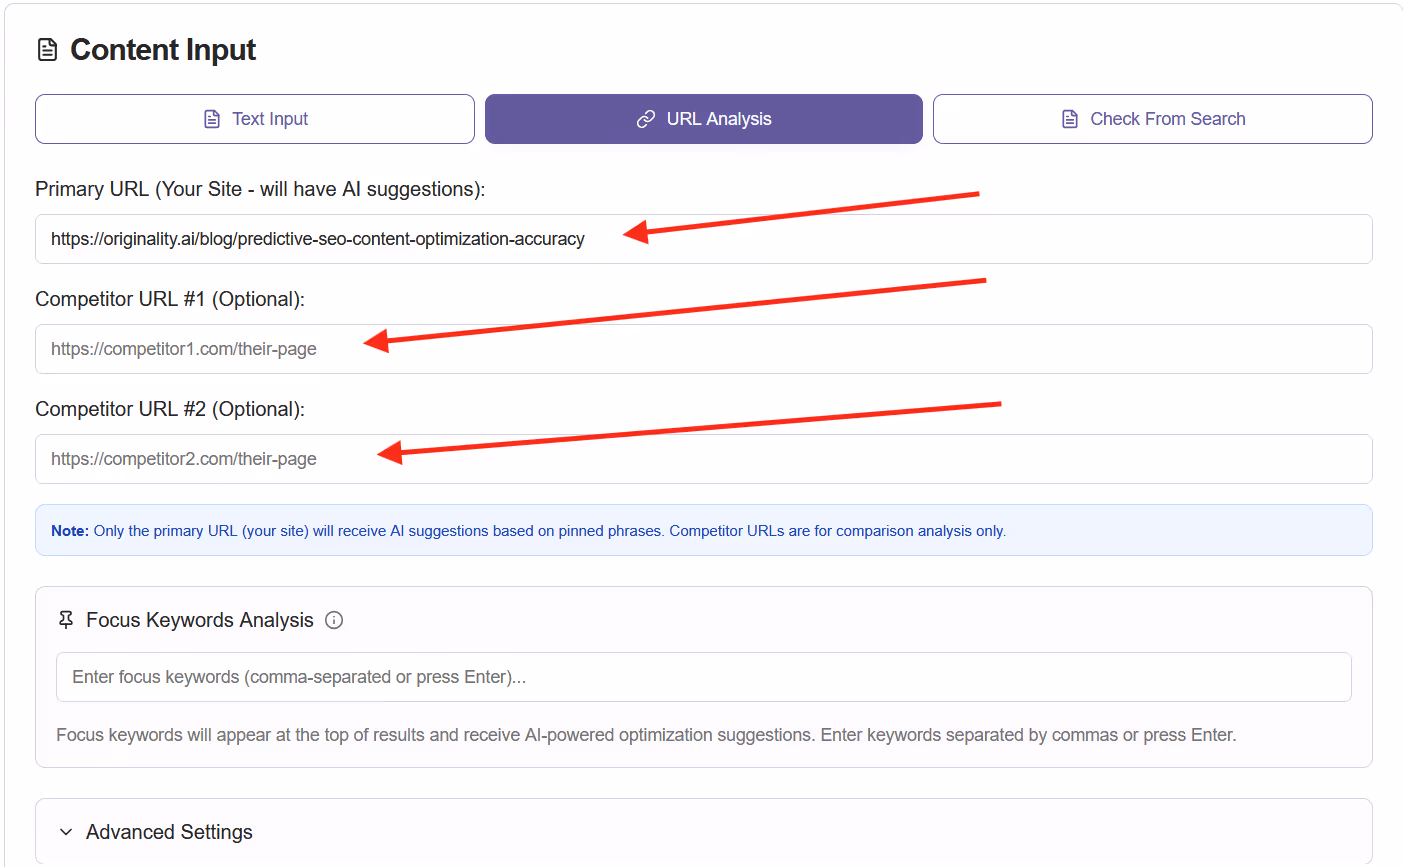
Task: Collapse the Focus Keywords Analysis panel header
Action: (197, 620)
